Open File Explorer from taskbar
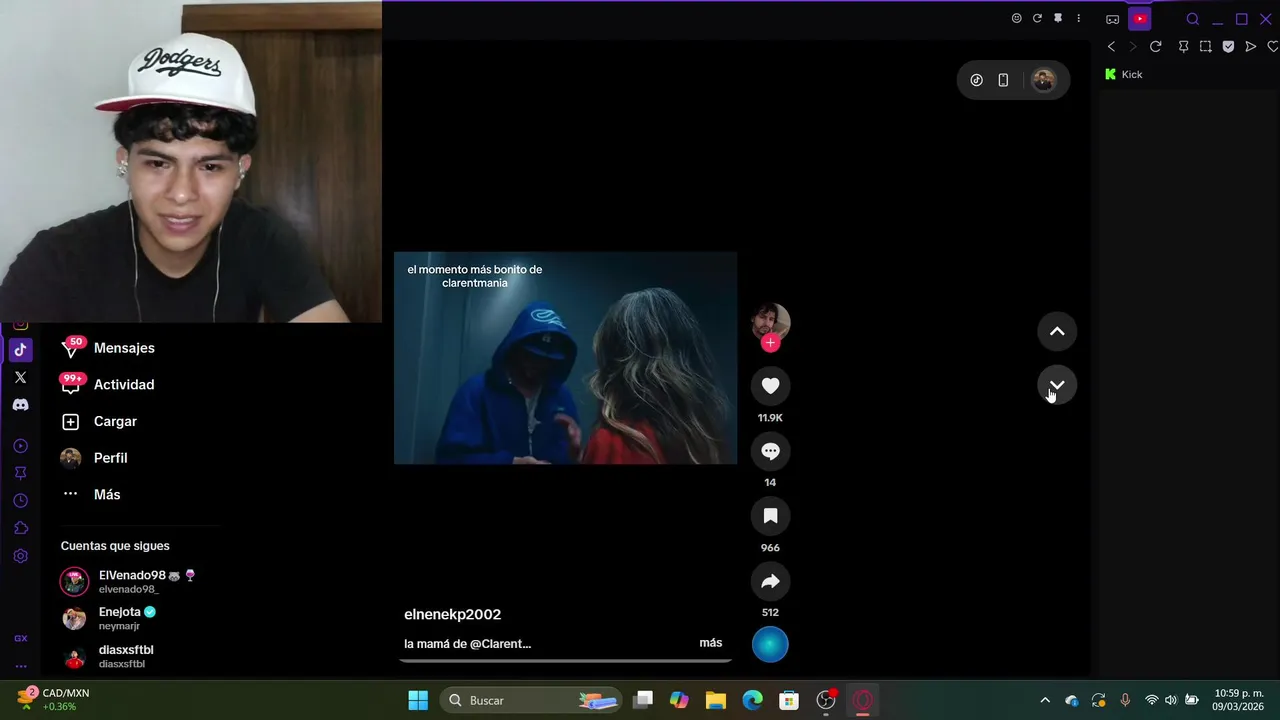1280x720 pixels. click(716, 700)
